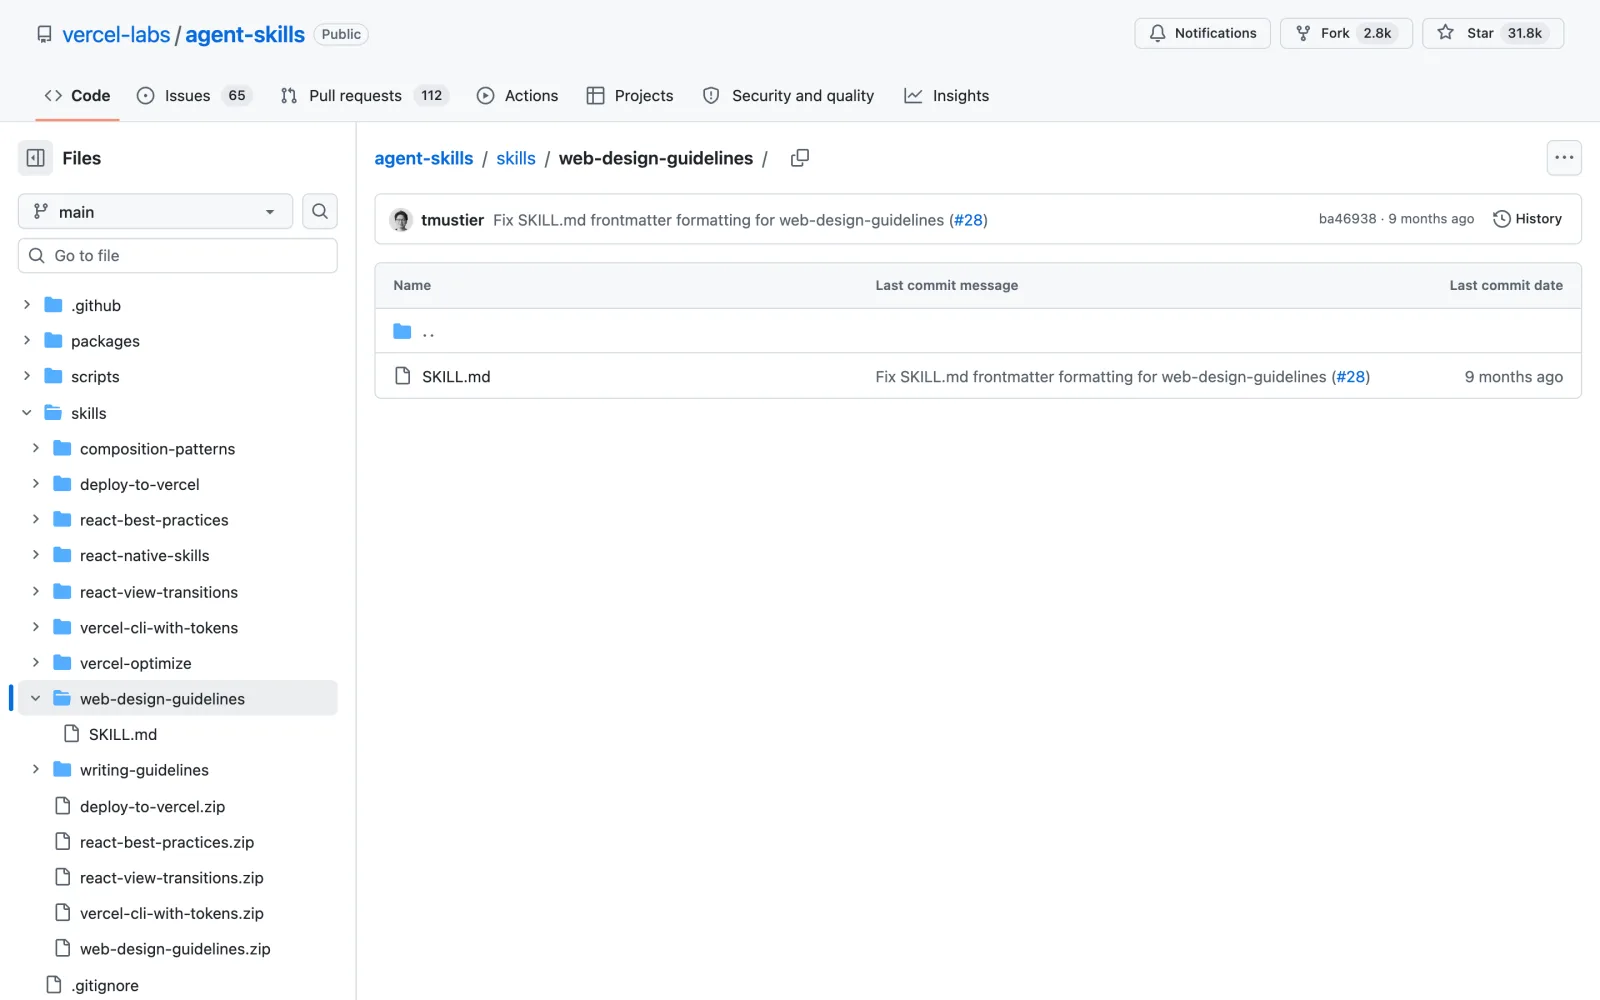Expand the packages folder chevron
The height and width of the screenshot is (1000, 1600).
[27, 341]
